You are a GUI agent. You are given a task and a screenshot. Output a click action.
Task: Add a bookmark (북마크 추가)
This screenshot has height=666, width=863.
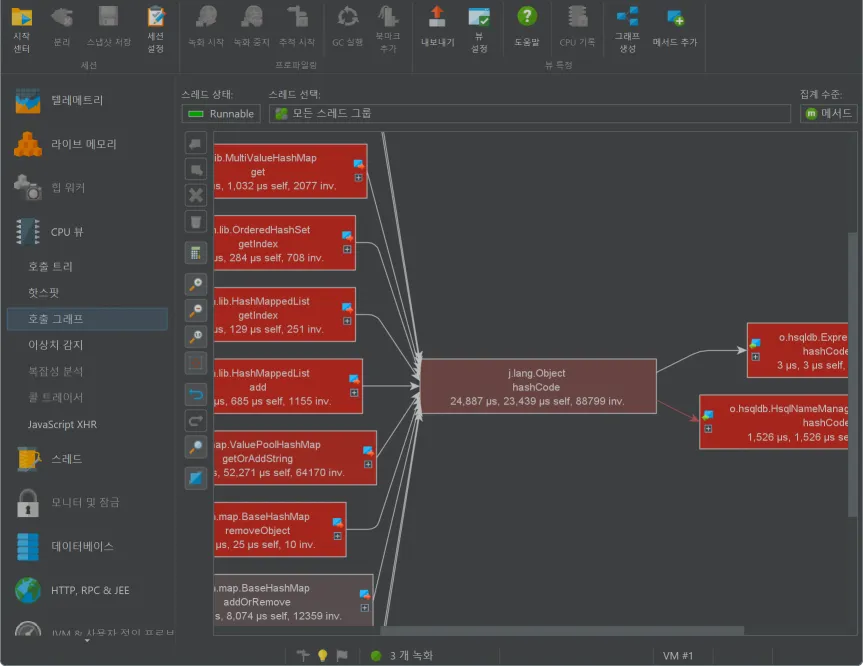(388, 30)
